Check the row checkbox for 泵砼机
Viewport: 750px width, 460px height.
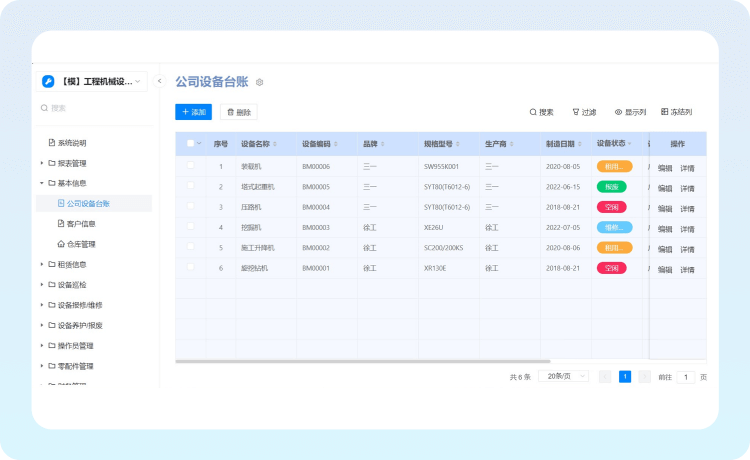point(190,166)
